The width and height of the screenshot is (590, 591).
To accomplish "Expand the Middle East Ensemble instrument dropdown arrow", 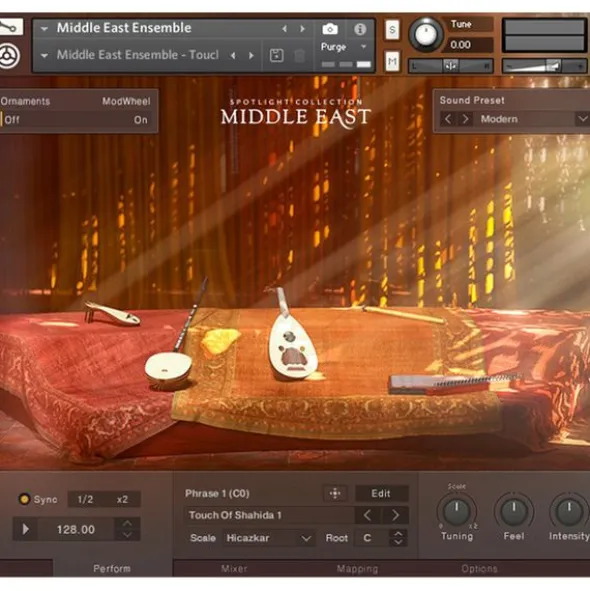I will coord(44,29).
